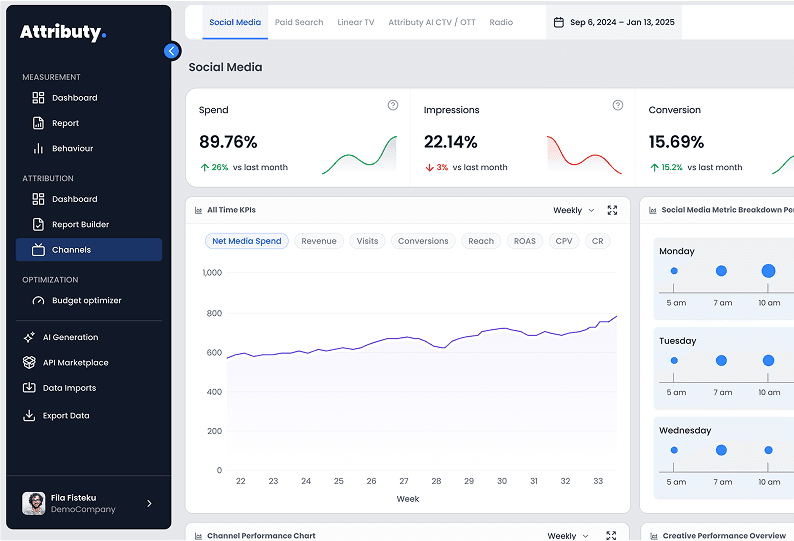Click the largest Monday 10 am bubble
Screen dimensions: 794x541
click(768, 271)
